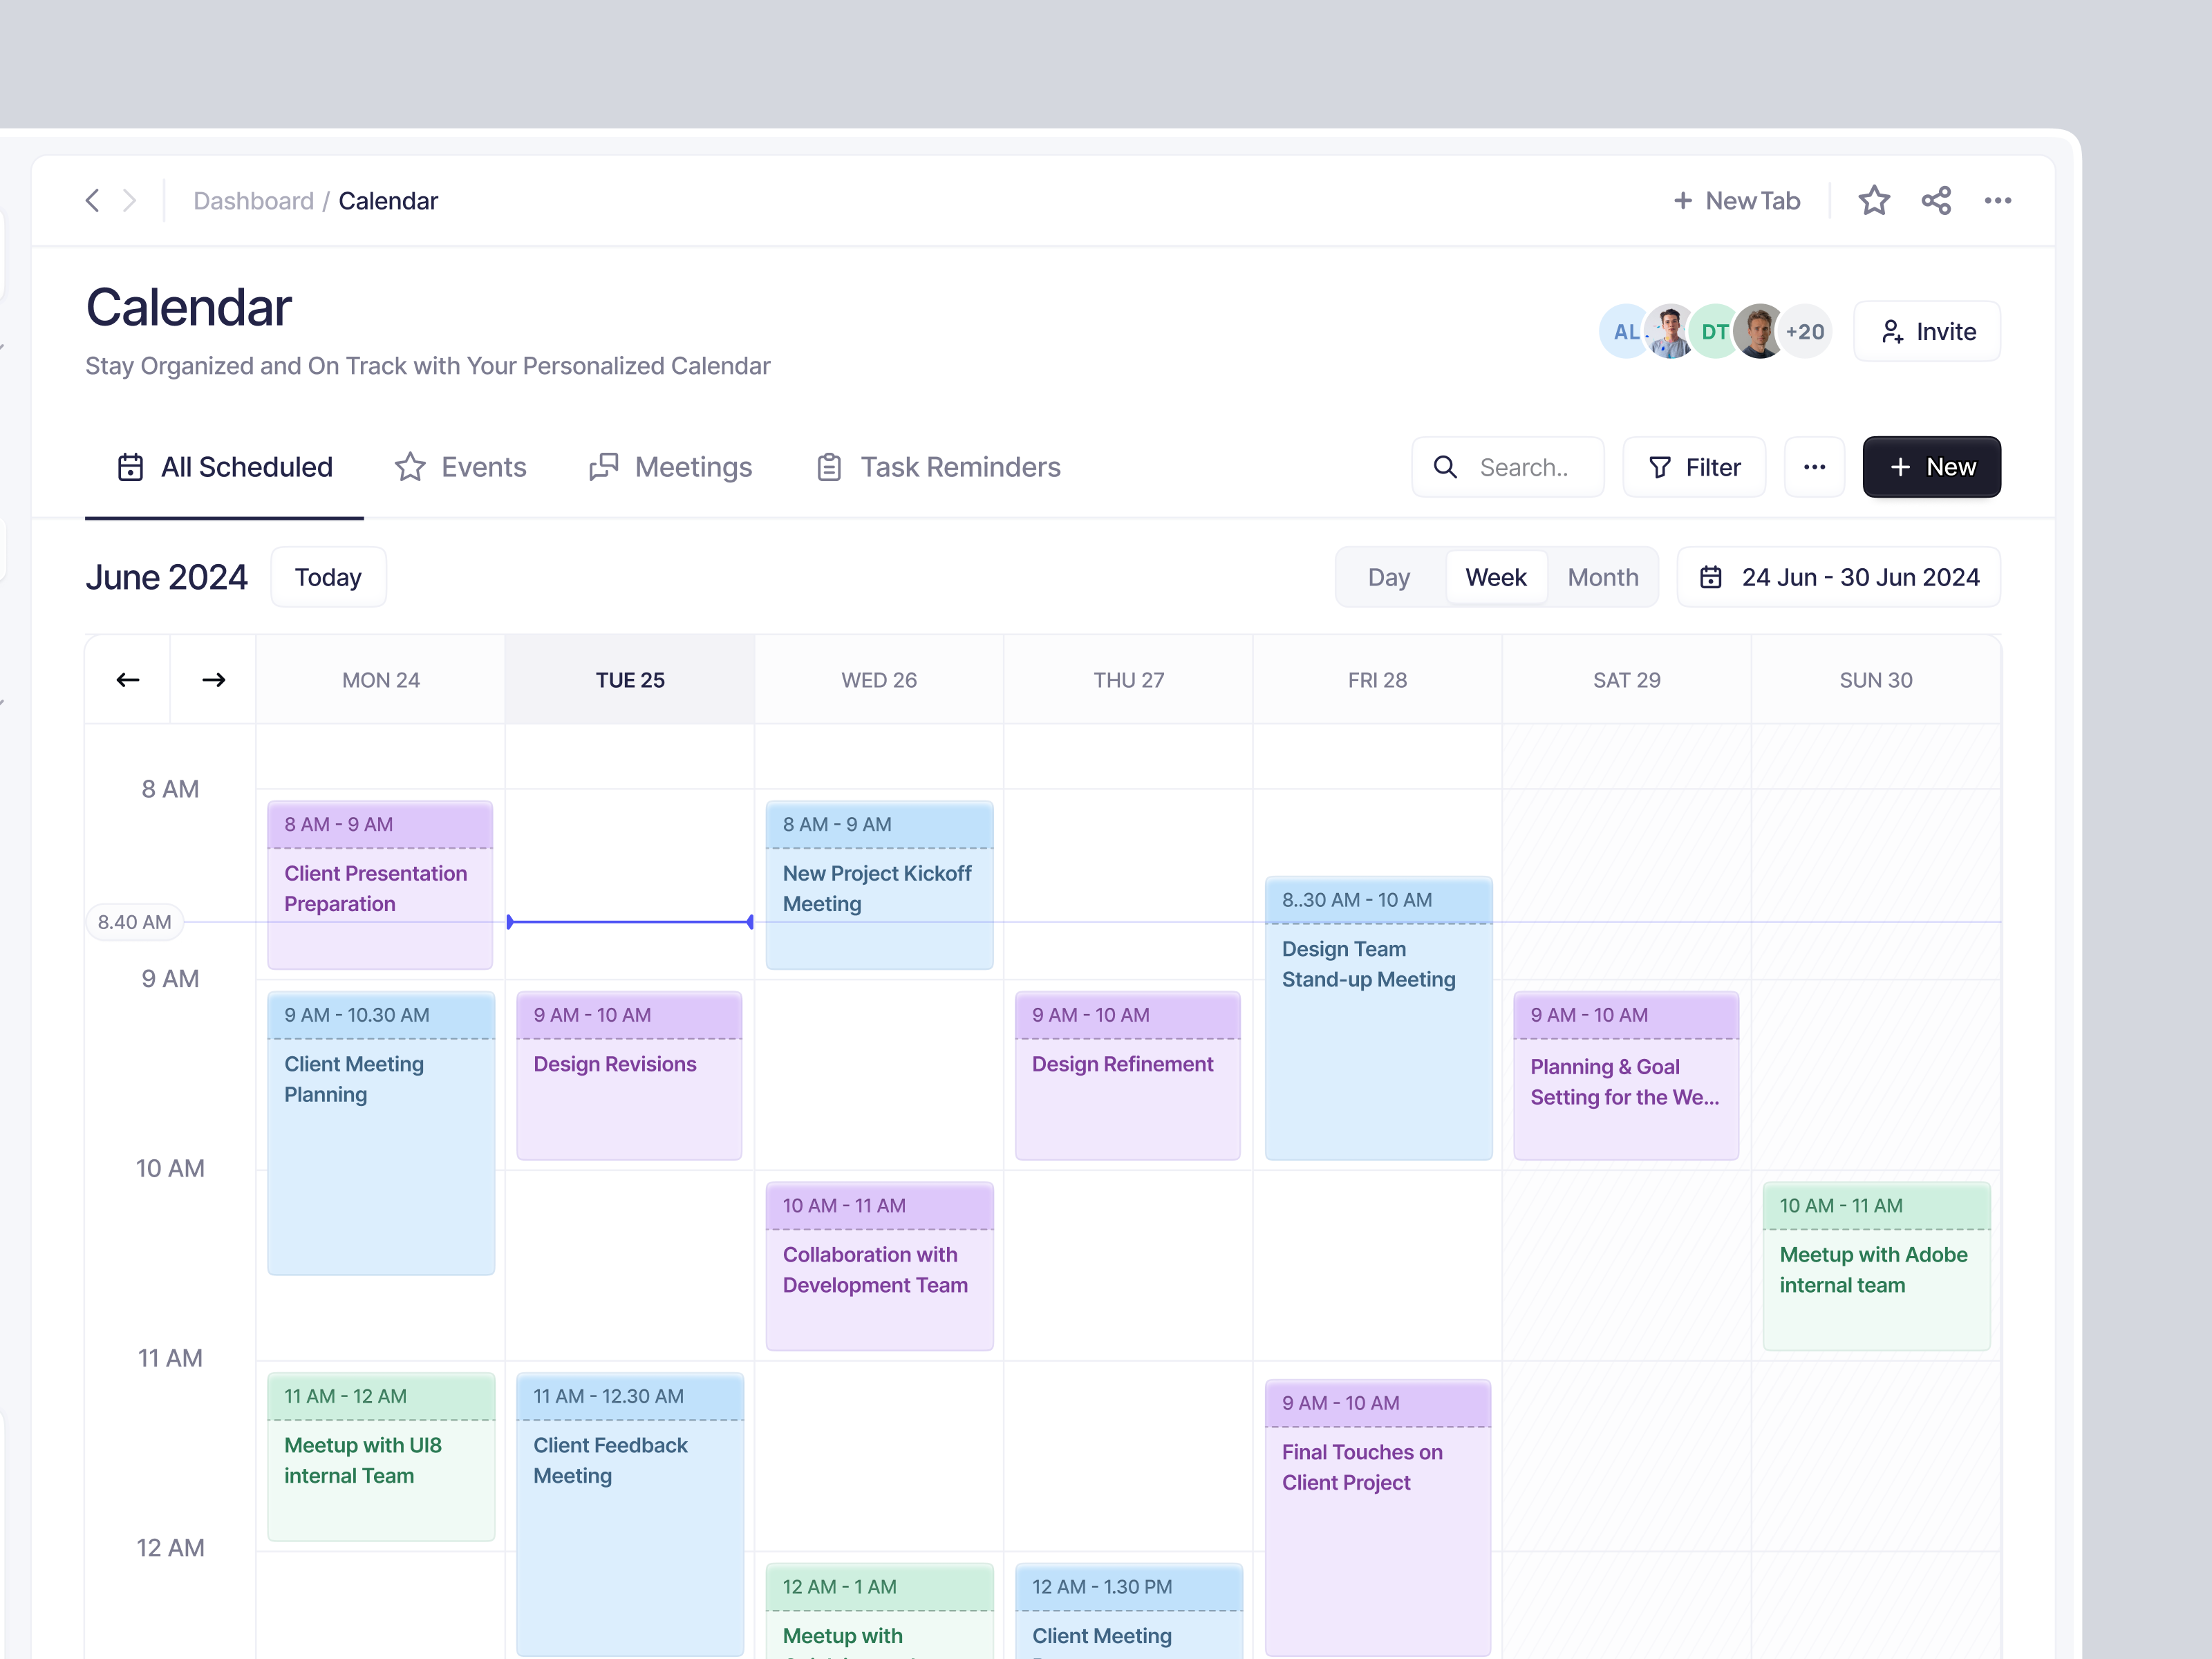Click the search magnifier icon

point(1446,466)
